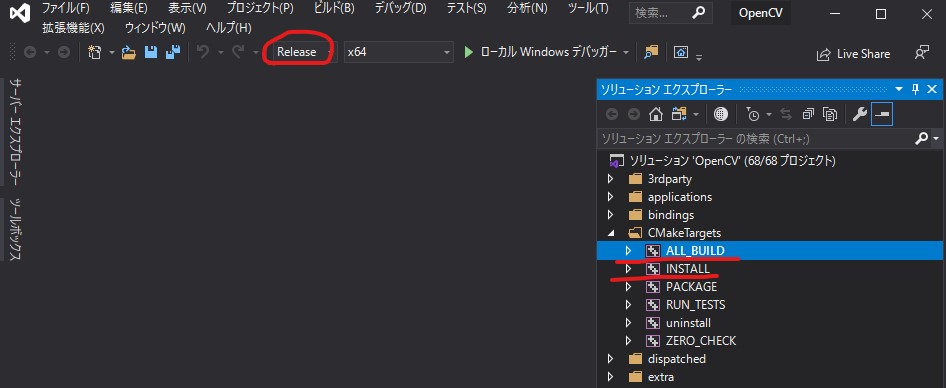This screenshot has width=946, height=388.
Task: Click Sync with Active Document icon
Action: (x=786, y=113)
